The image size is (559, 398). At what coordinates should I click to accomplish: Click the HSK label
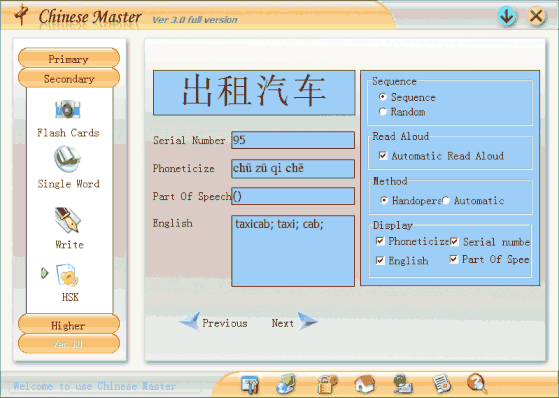[70, 297]
